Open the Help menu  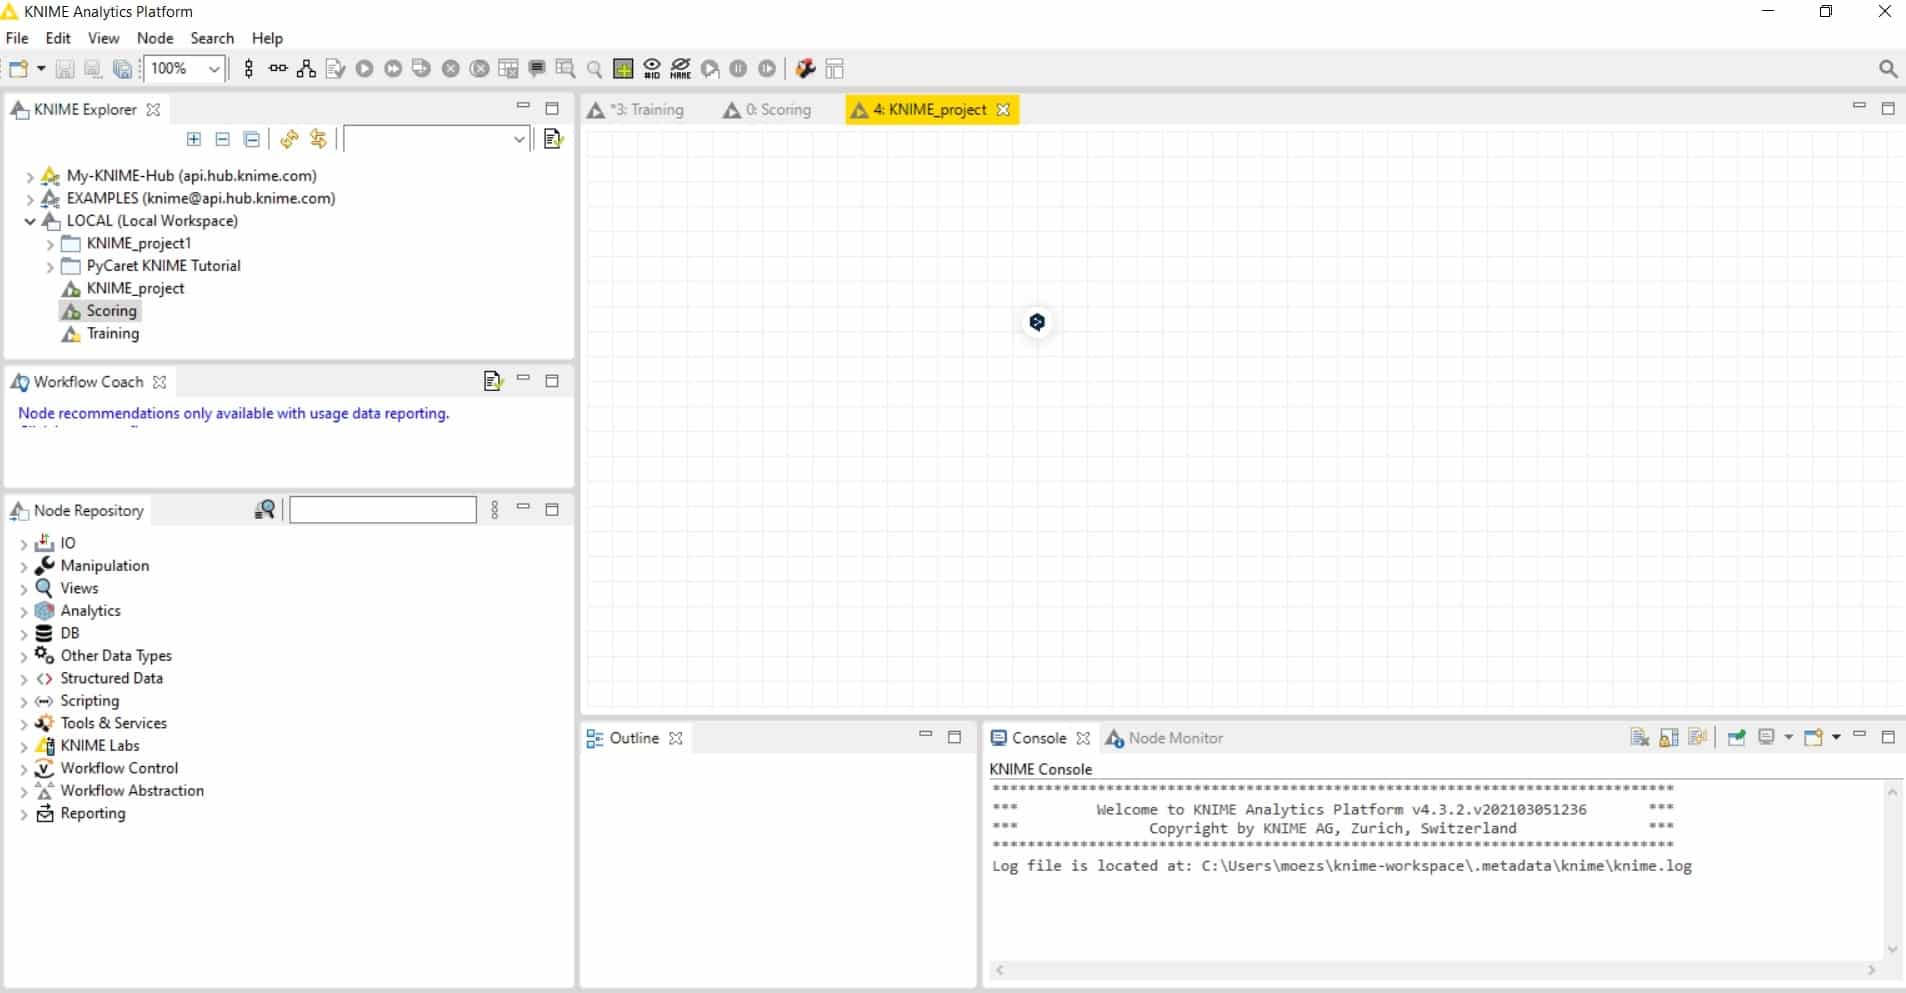point(267,38)
